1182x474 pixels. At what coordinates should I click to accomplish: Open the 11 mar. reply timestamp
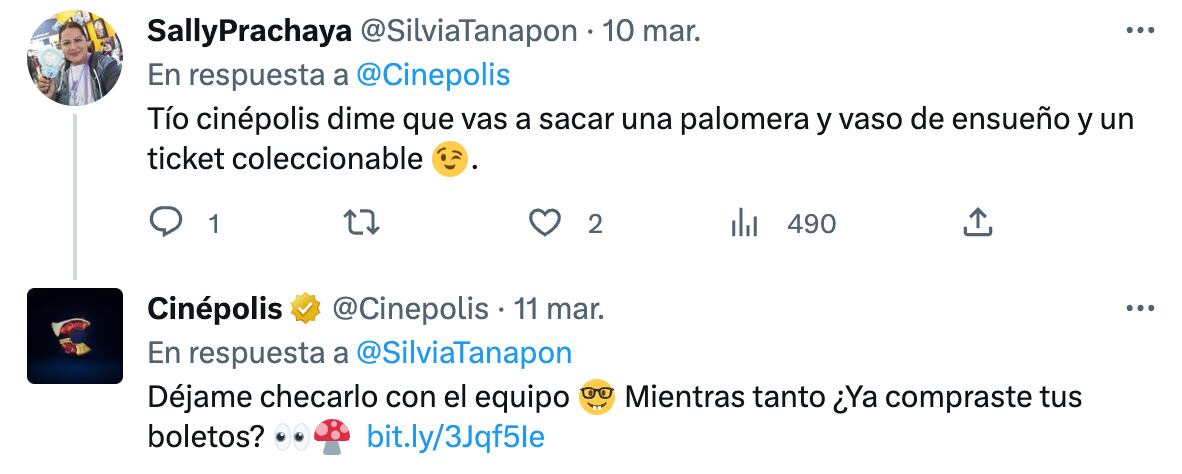(x=559, y=309)
